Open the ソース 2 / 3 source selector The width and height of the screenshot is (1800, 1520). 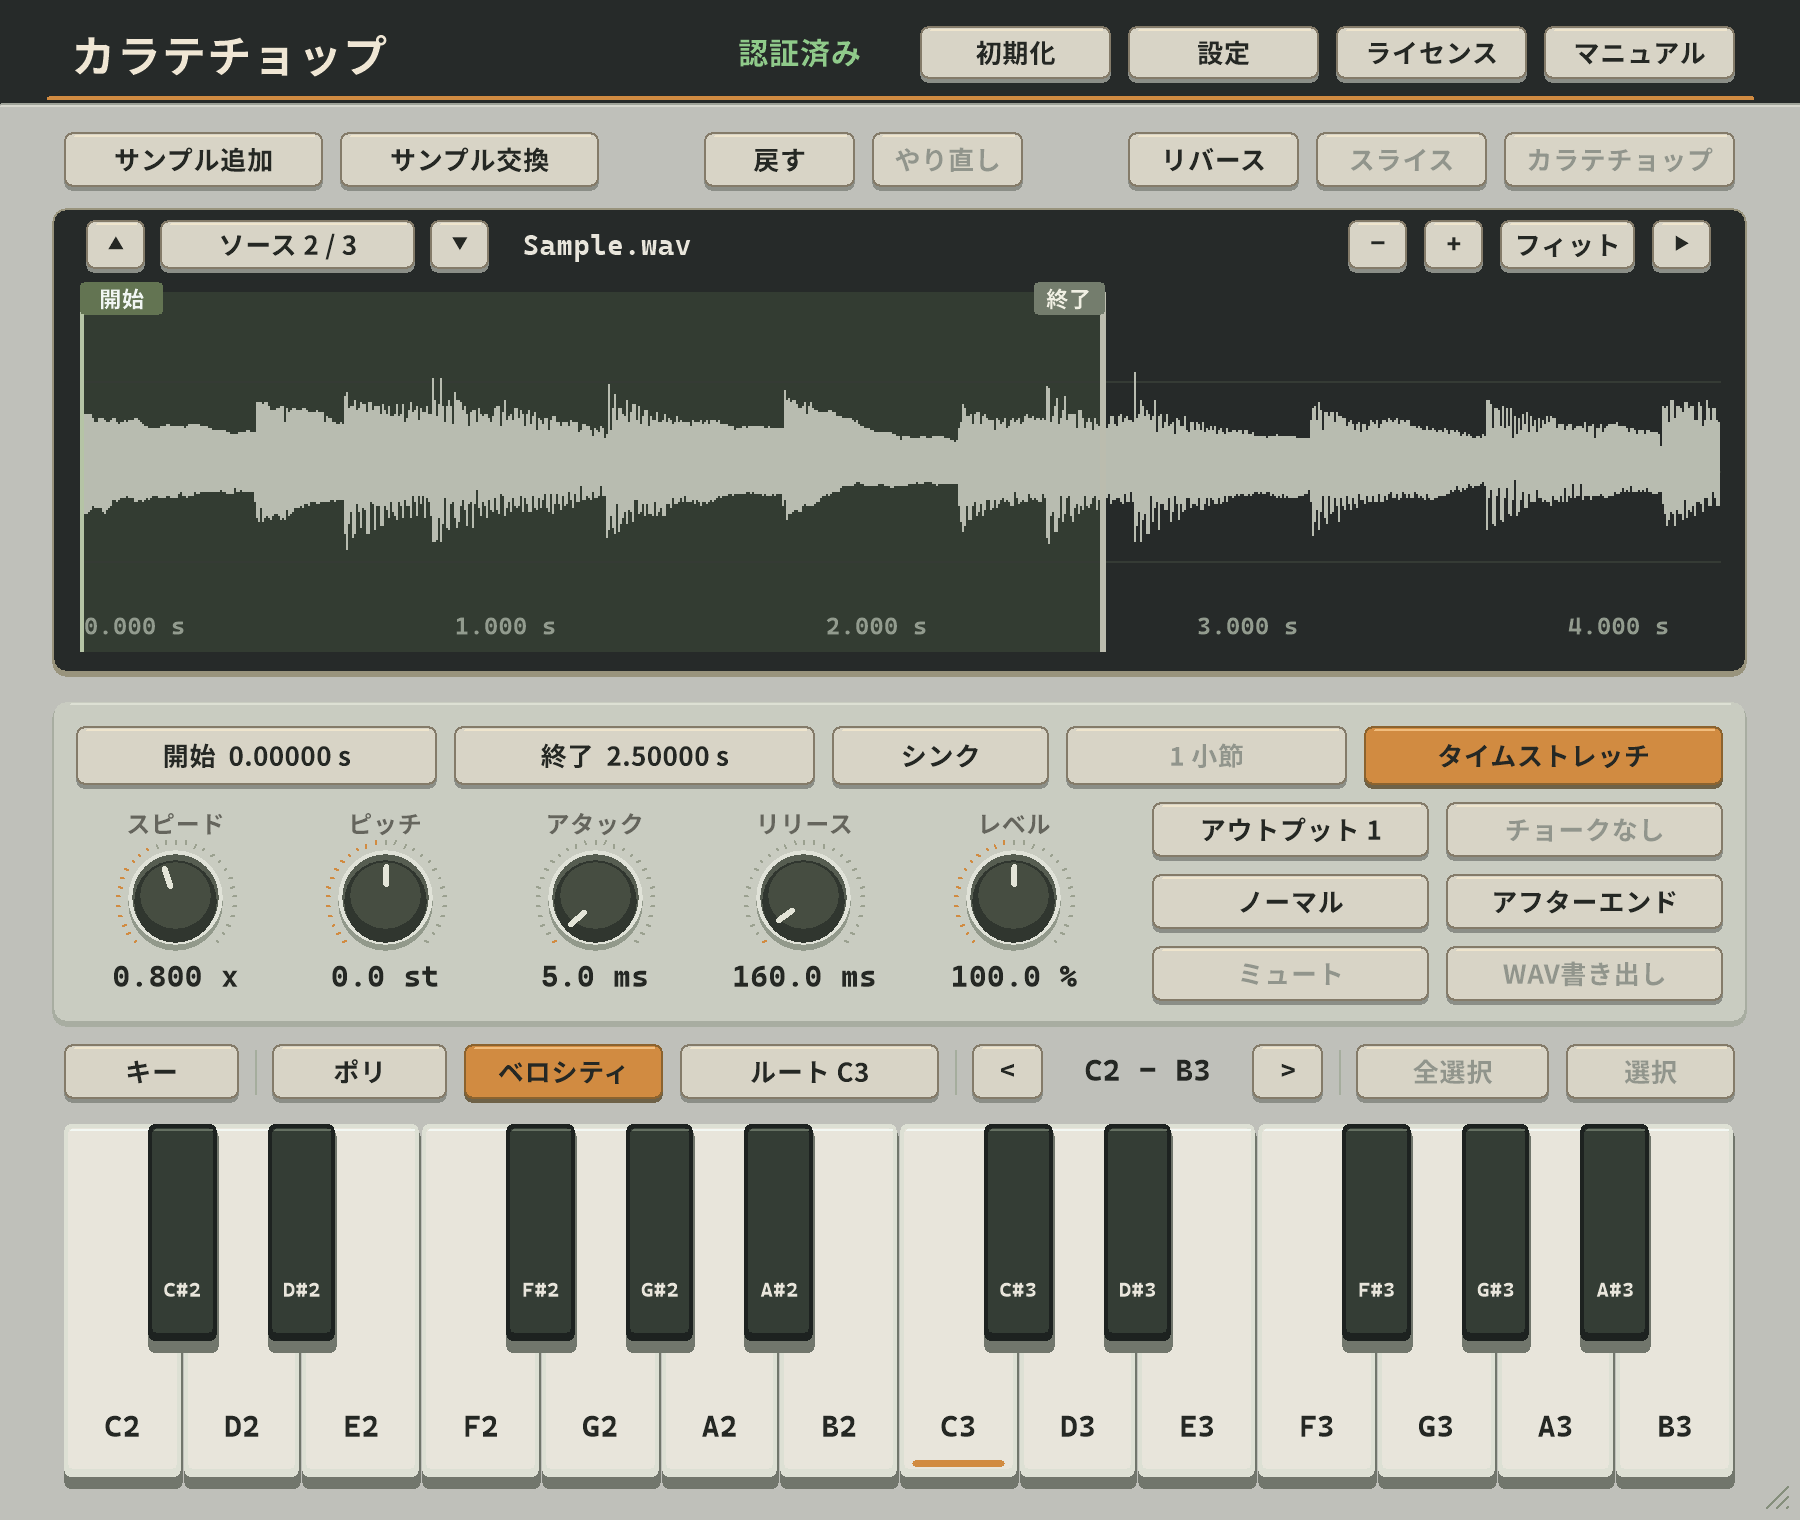click(x=287, y=245)
